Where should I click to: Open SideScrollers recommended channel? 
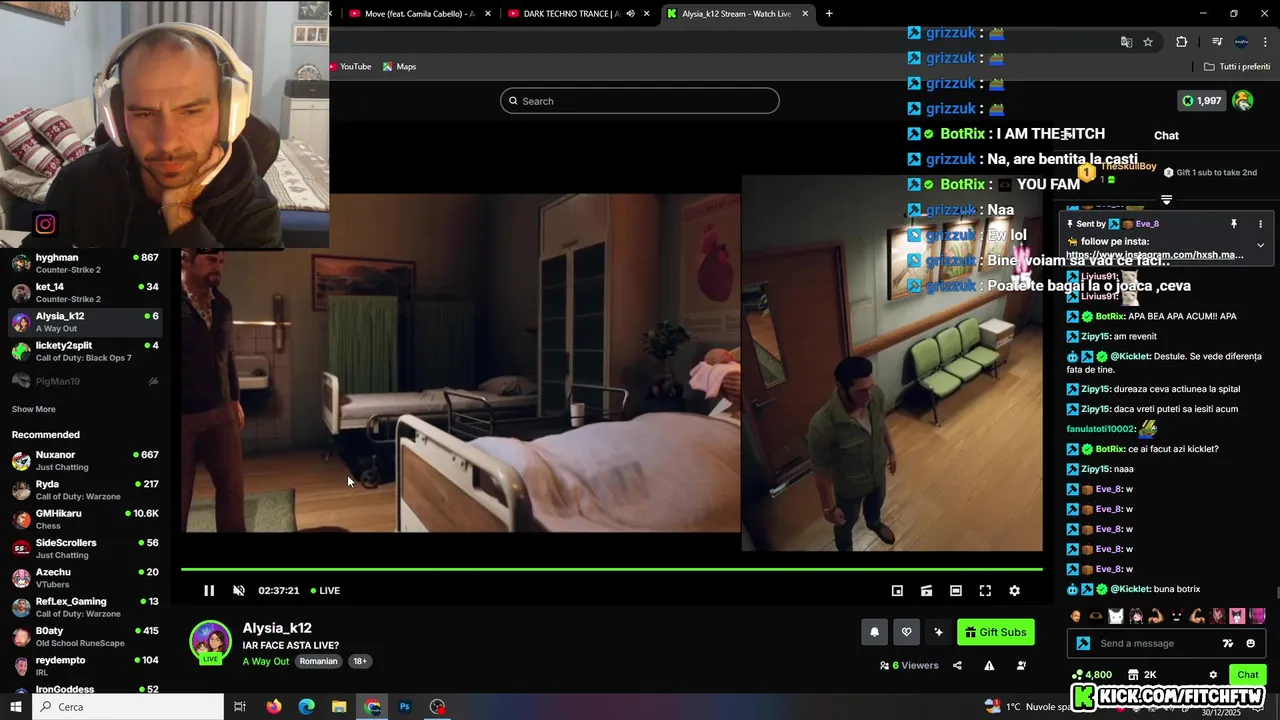(x=85, y=548)
